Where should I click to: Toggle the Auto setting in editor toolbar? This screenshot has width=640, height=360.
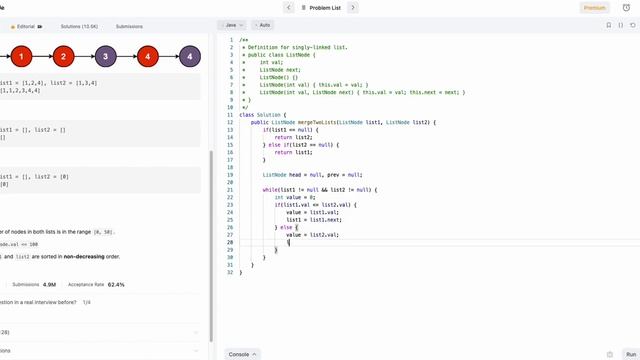(x=262, y=25)
